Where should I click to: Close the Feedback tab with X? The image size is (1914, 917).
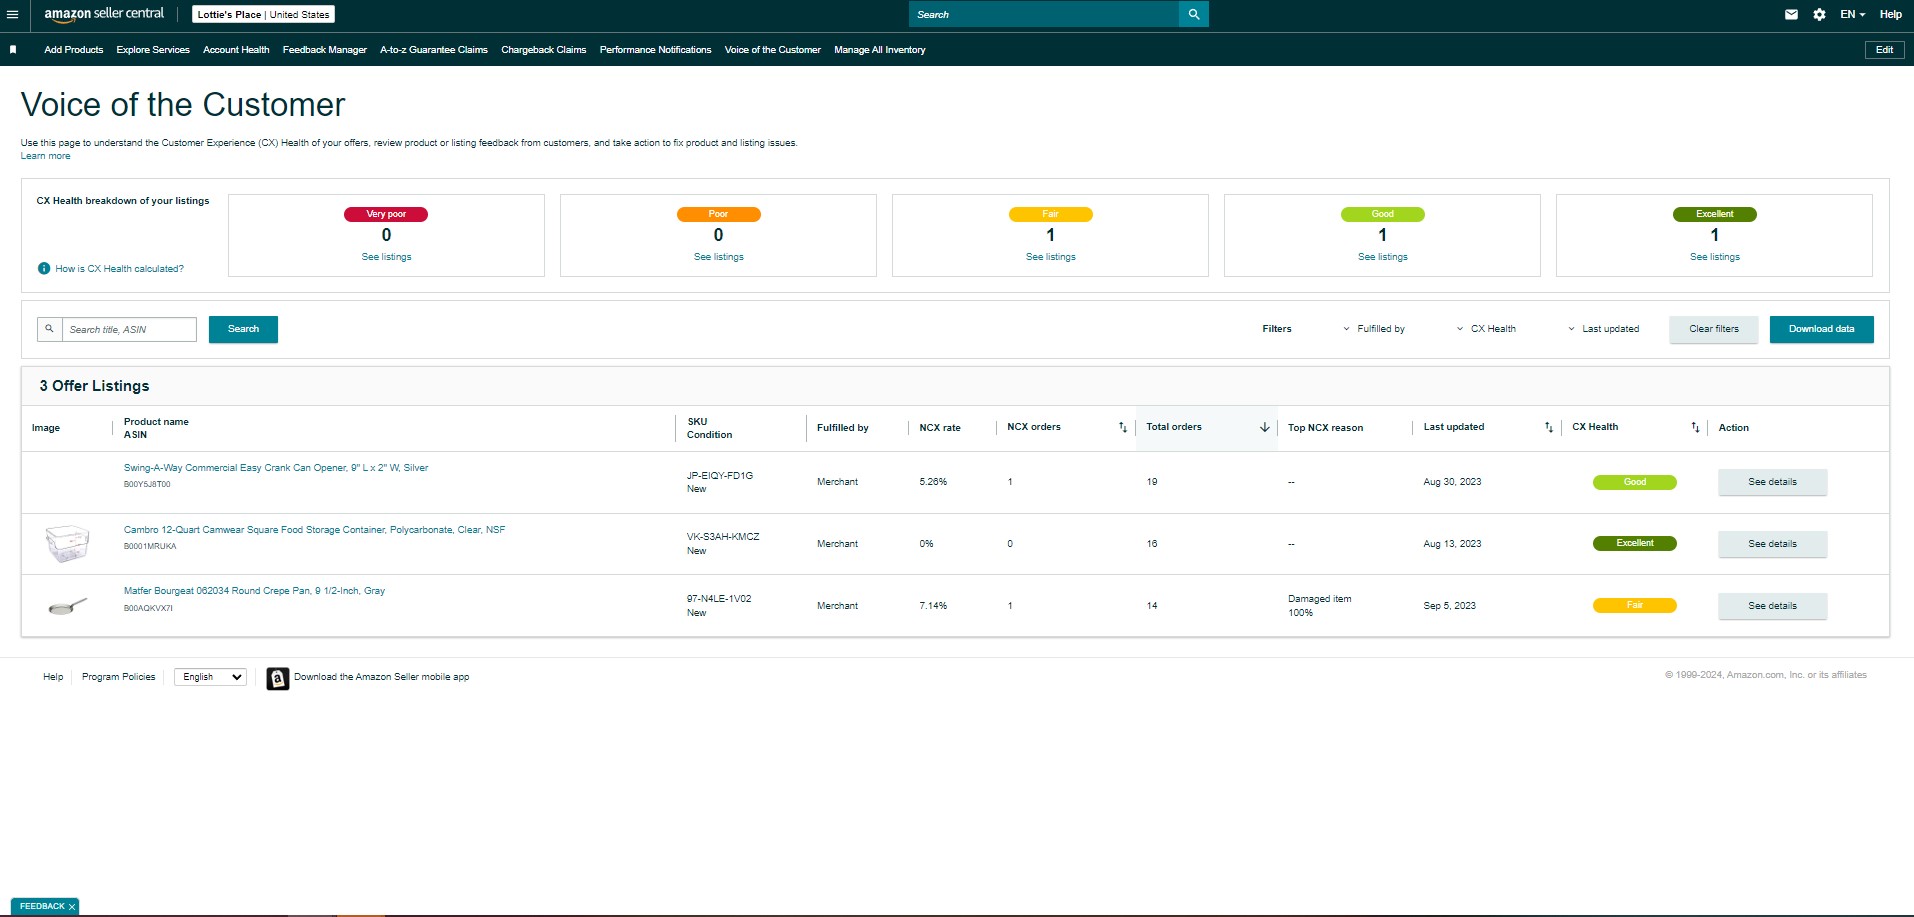pos(72,907)
